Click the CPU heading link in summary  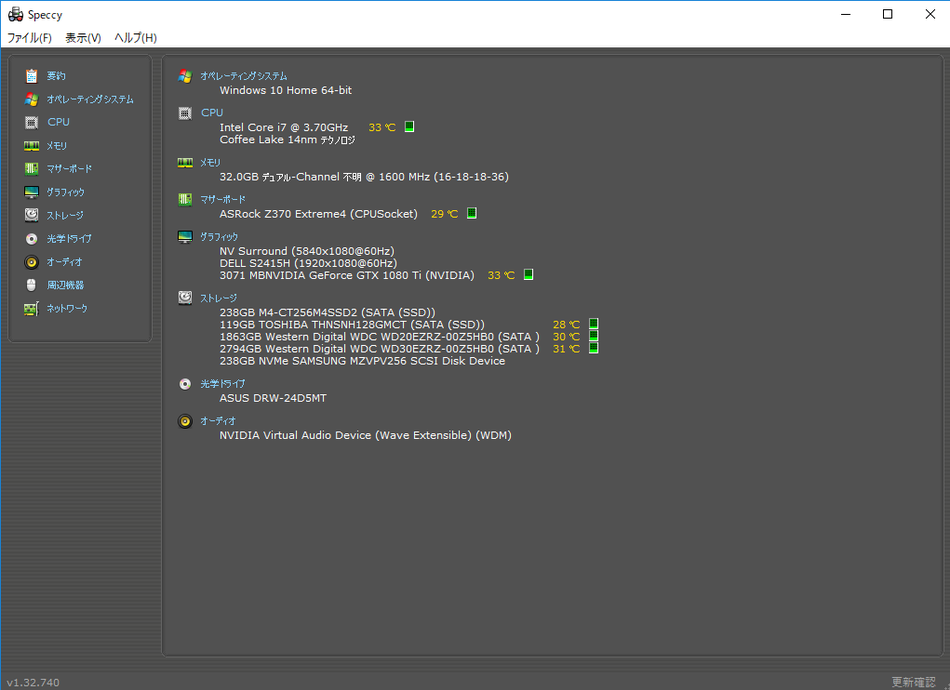tap(212, 113)
